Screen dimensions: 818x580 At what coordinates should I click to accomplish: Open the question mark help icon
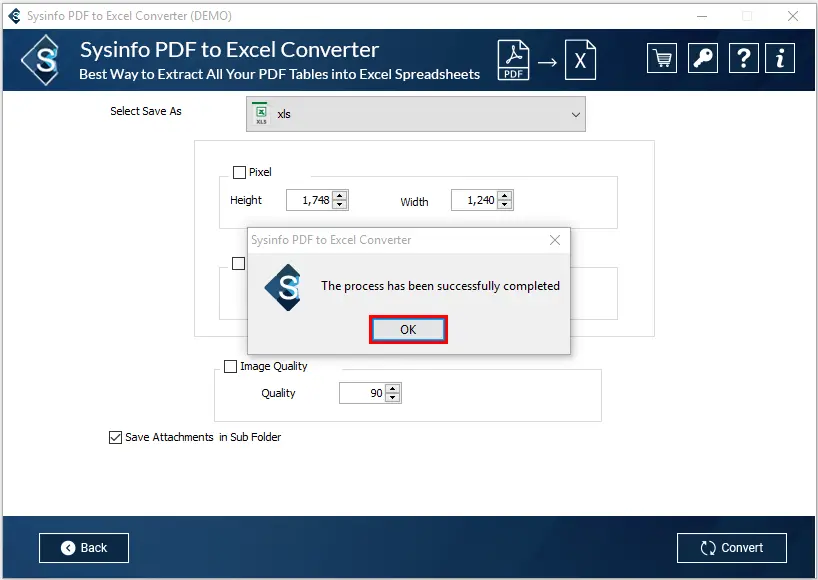point(743,58)
